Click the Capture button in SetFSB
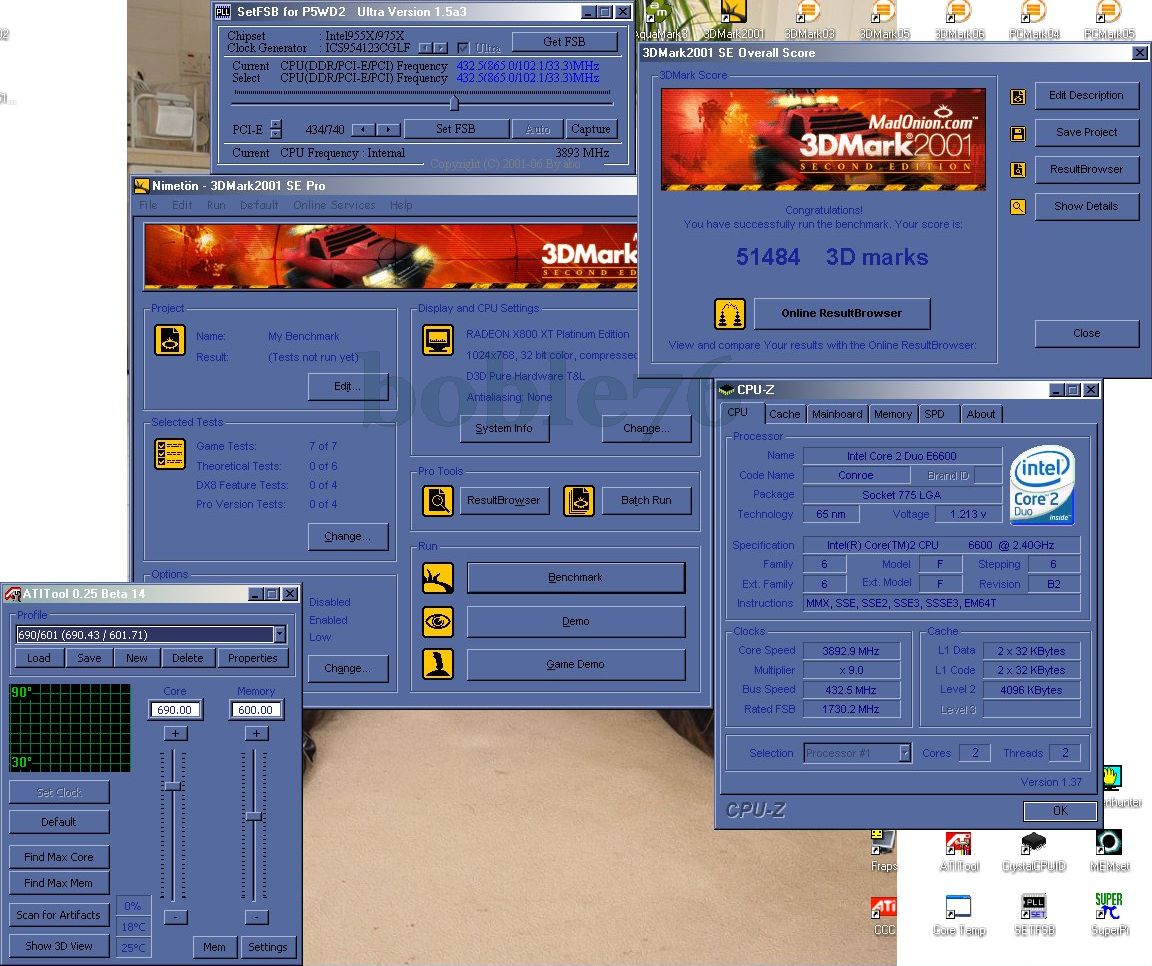This screenshot has height=966, width=1152. point(591,129)
